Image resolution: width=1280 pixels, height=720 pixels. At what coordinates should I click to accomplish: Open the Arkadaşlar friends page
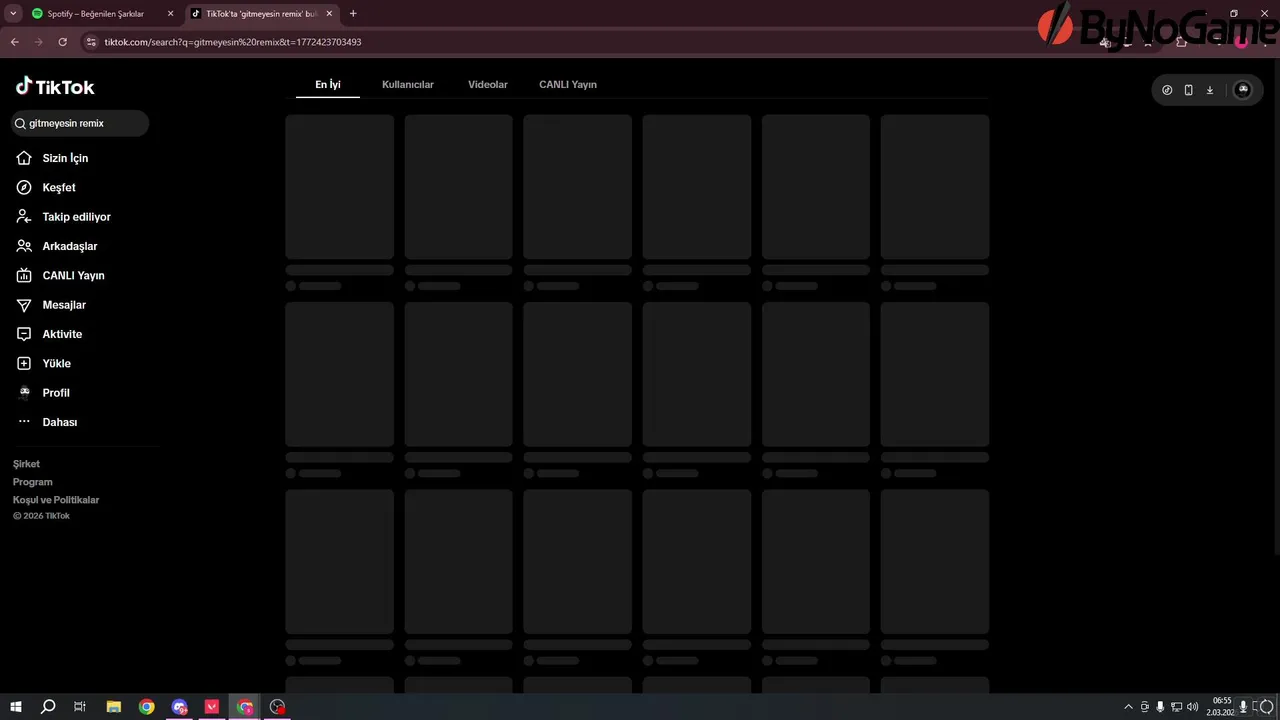click(57, 246)
